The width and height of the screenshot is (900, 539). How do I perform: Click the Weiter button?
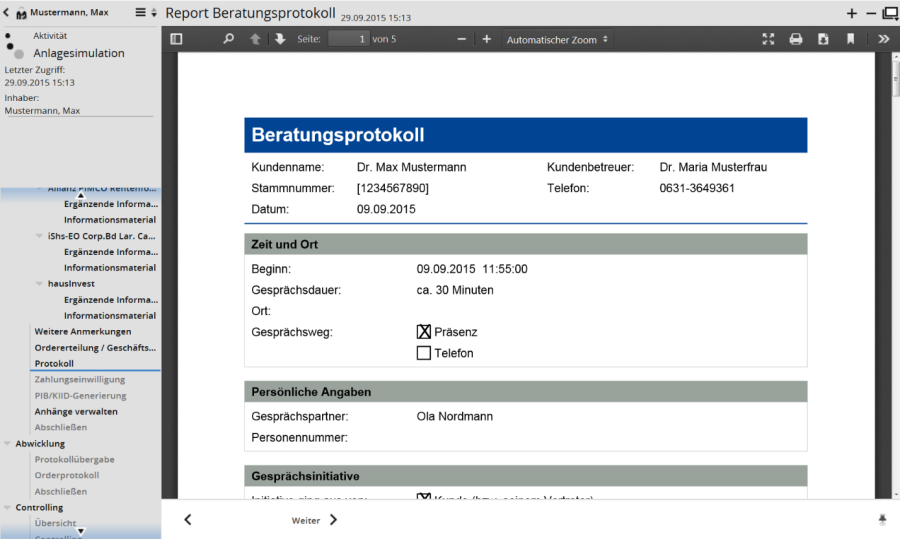coord(314,520)
